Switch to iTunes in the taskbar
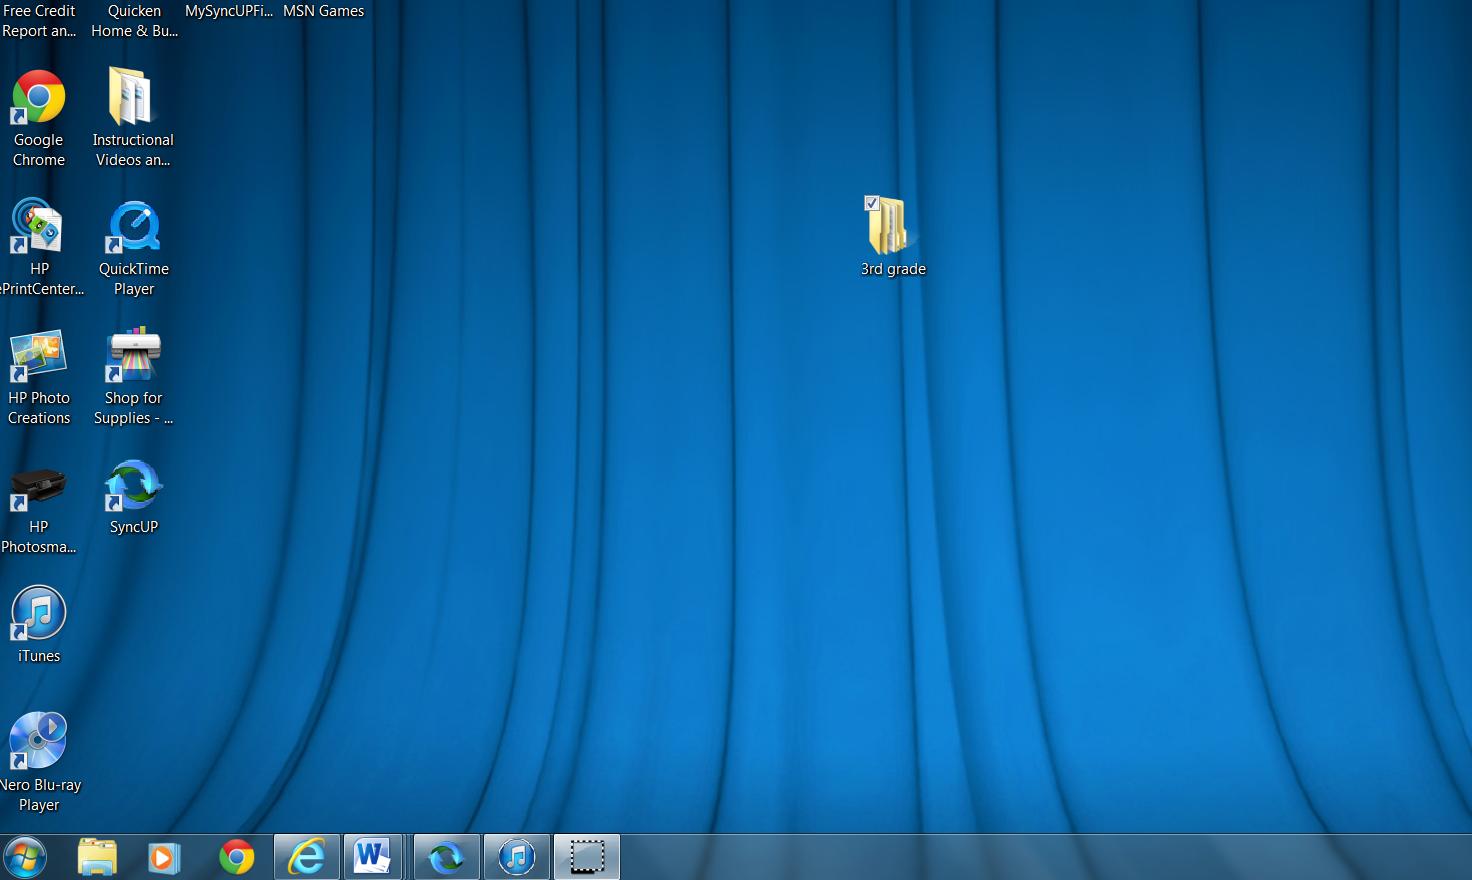1472x880 pixels. (517, 857)
